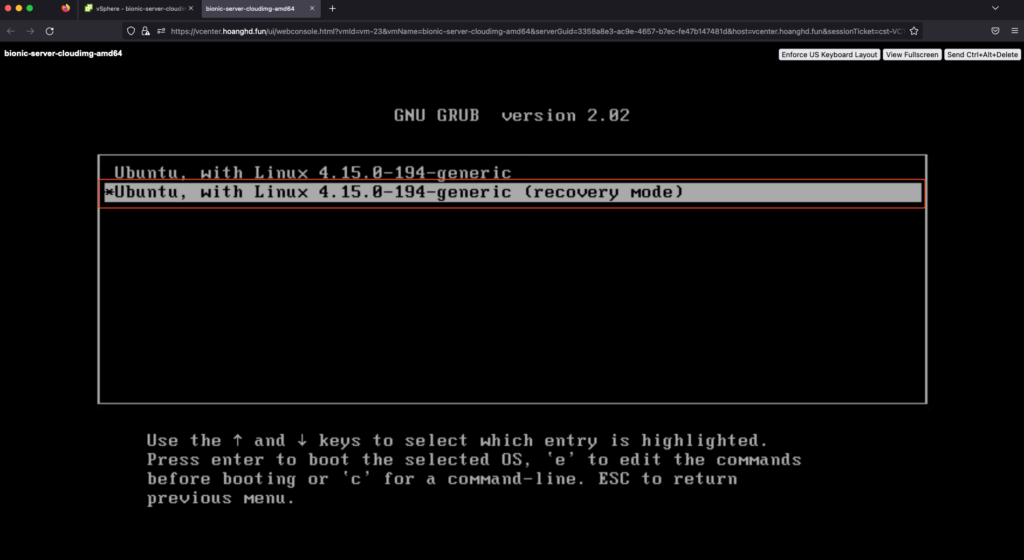
Task: Click the GNU GRUB version 2.02 heading
Action: [x=511, y=116]
